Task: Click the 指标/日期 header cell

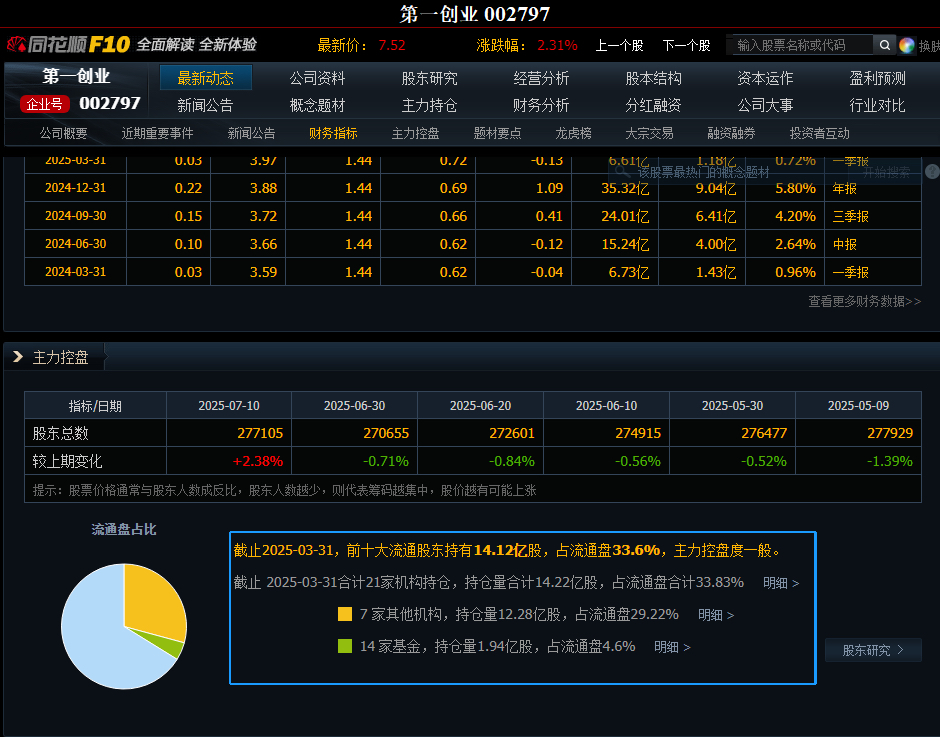Action: click(95, 406)
